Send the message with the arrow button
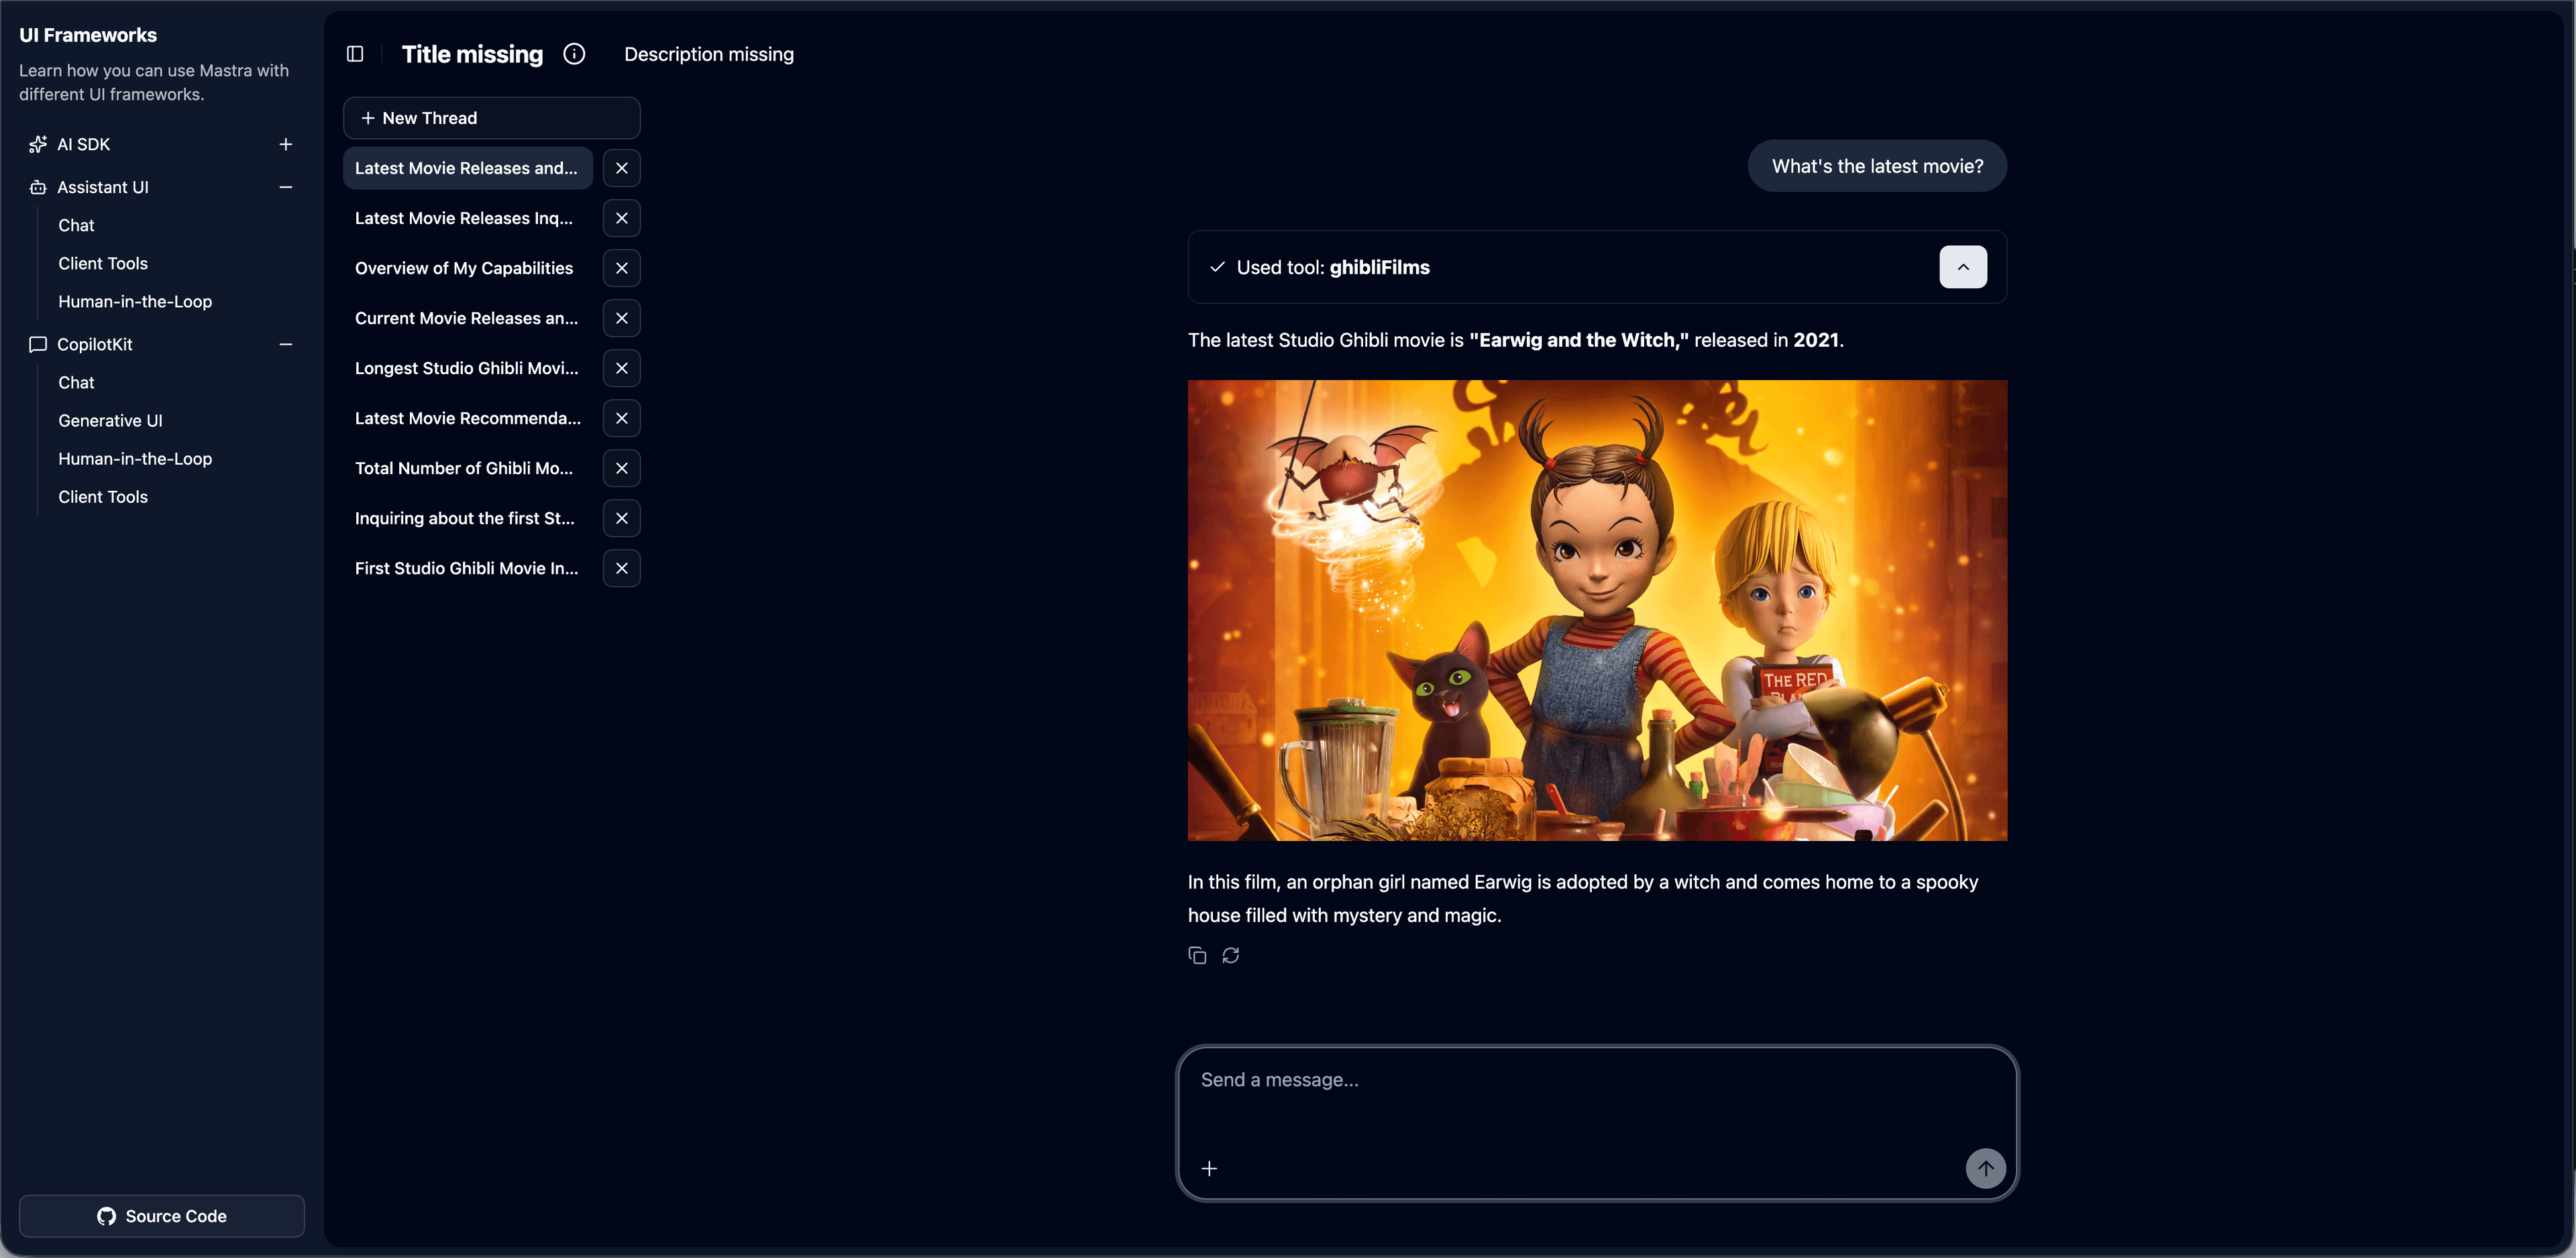 [x=1985, y=1168]
